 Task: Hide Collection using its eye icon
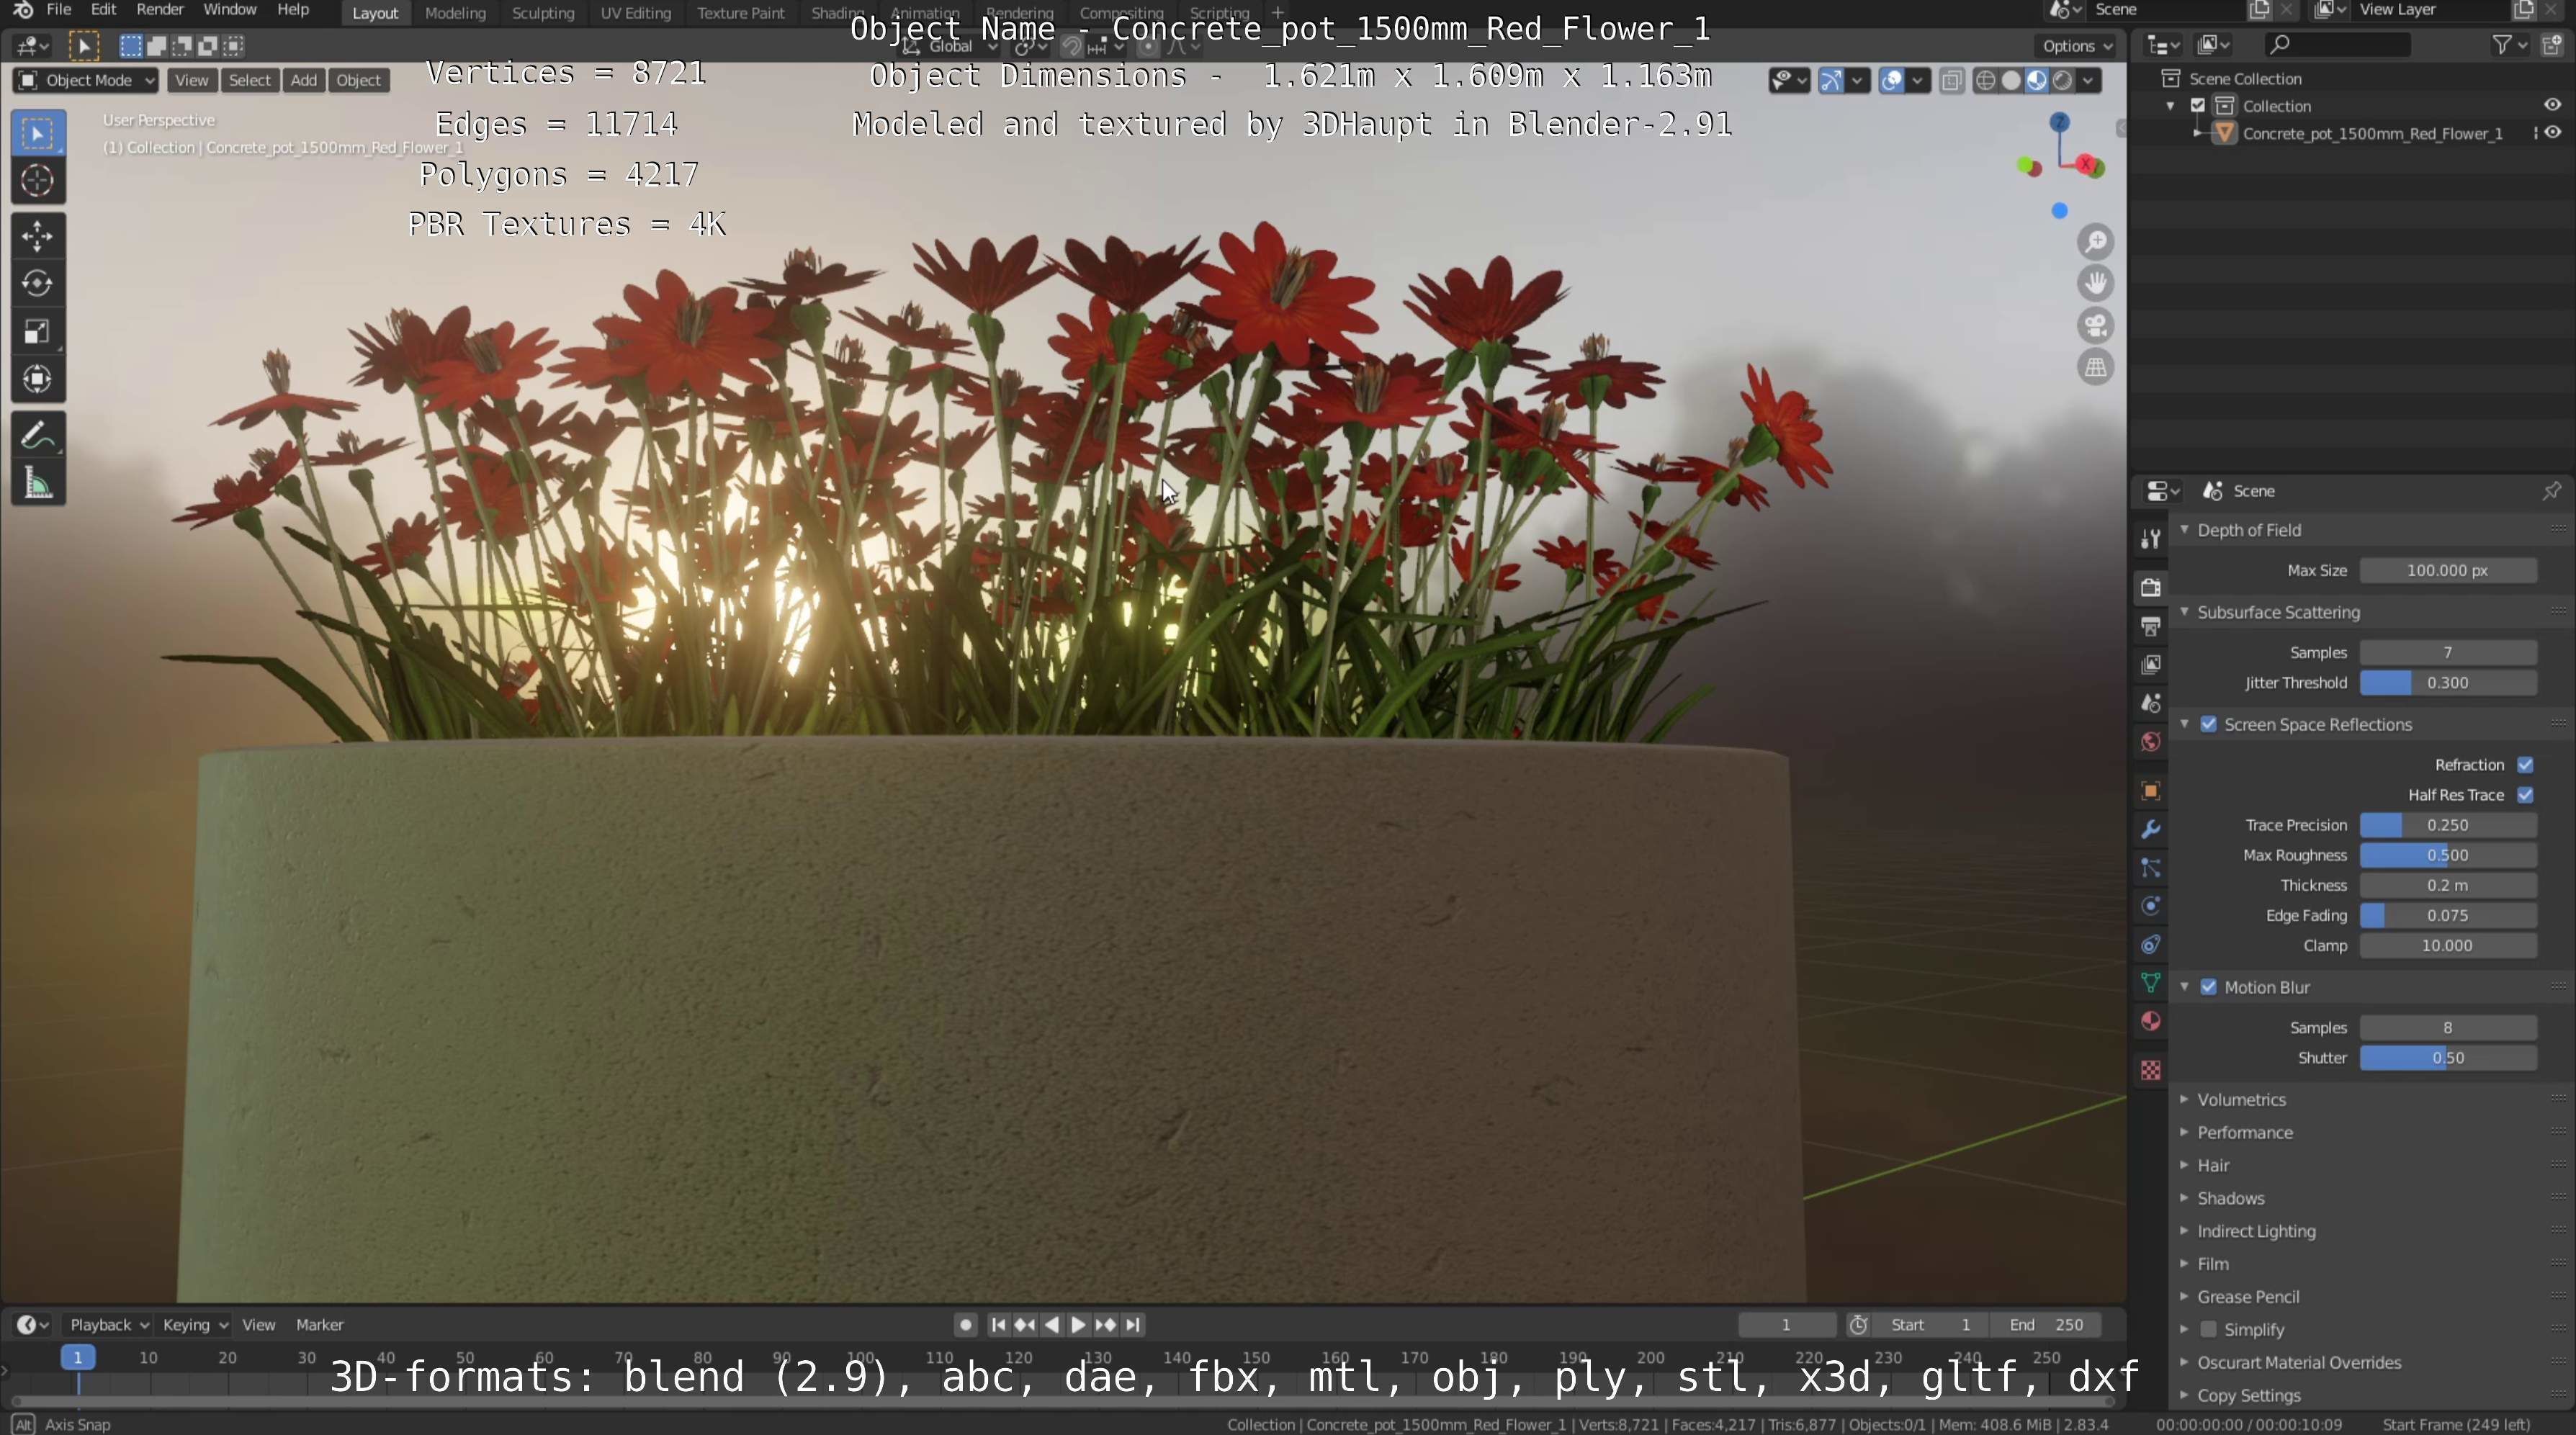point(2552,105)
